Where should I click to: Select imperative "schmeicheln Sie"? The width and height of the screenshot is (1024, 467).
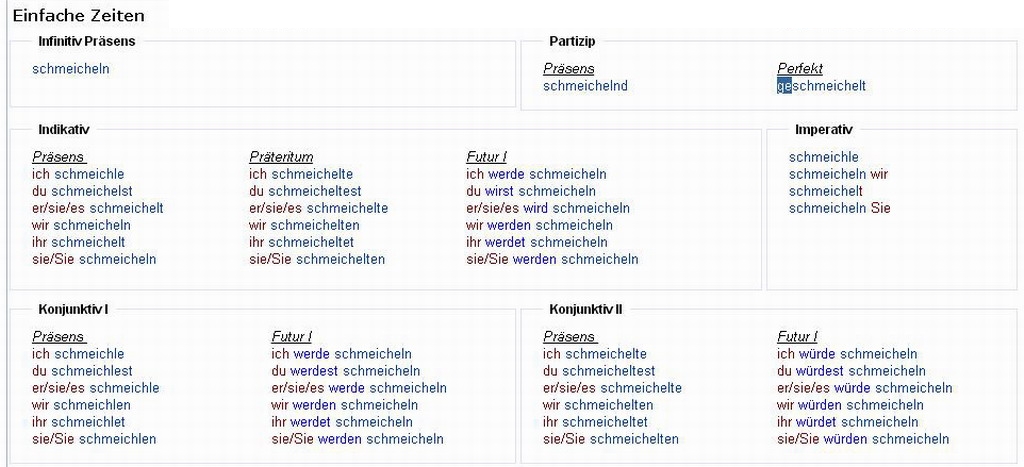839,208
